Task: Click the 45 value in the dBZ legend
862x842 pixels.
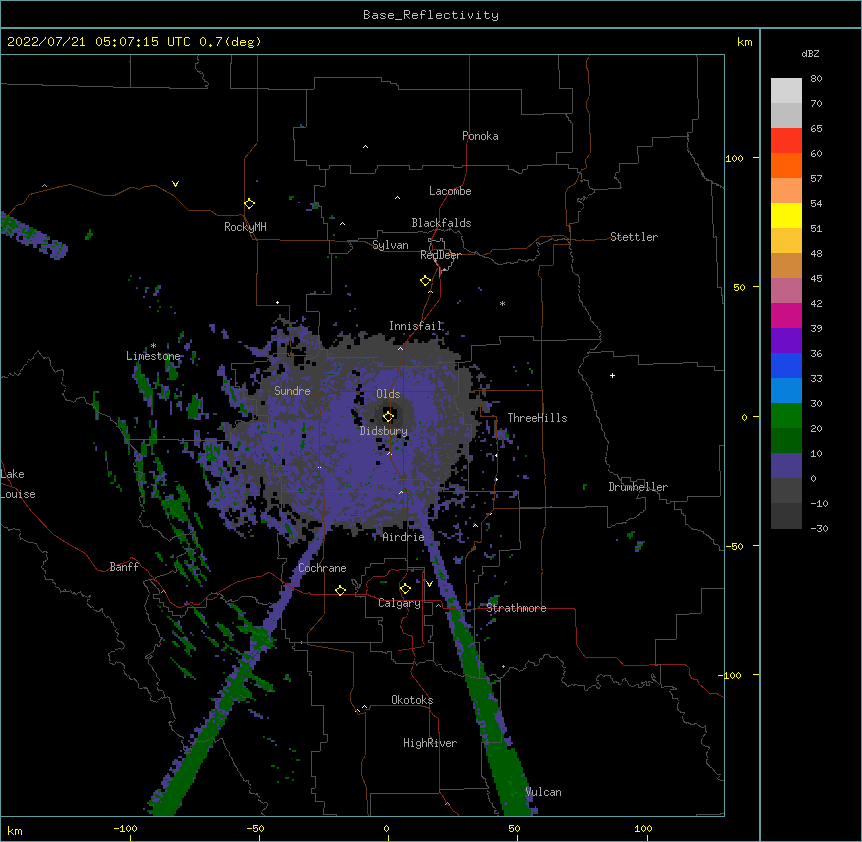Action: tap(816, 279)
